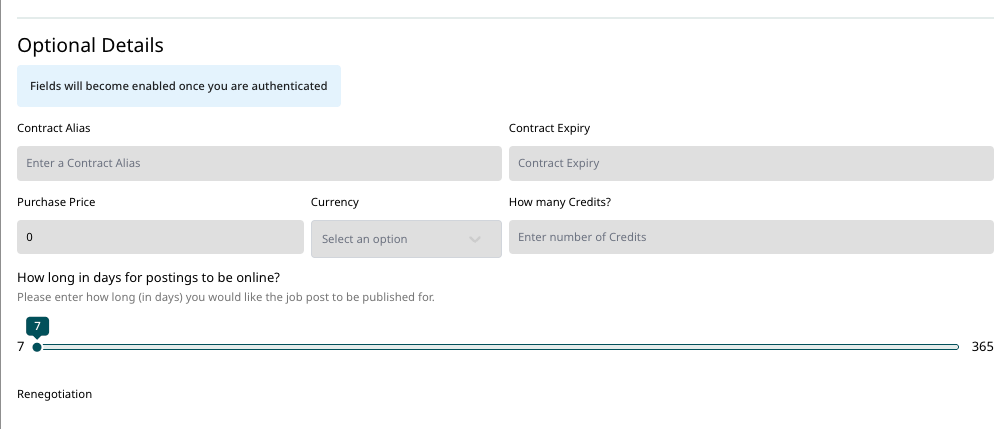
Task: Click the Purchase Price label
Action: point(56,202)
